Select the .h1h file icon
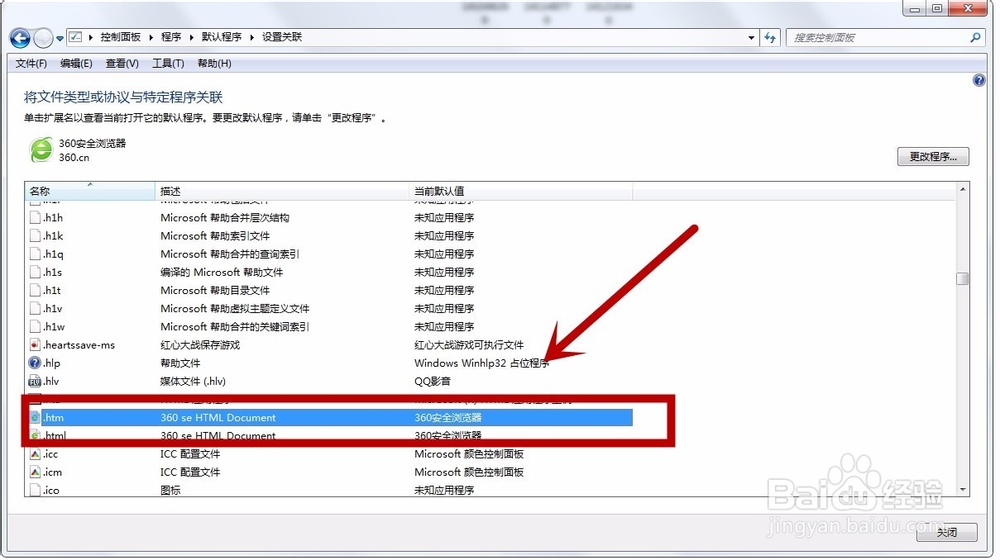Image resolution: width=1000 pixels, height=560 pixels. tap(35, 217)
